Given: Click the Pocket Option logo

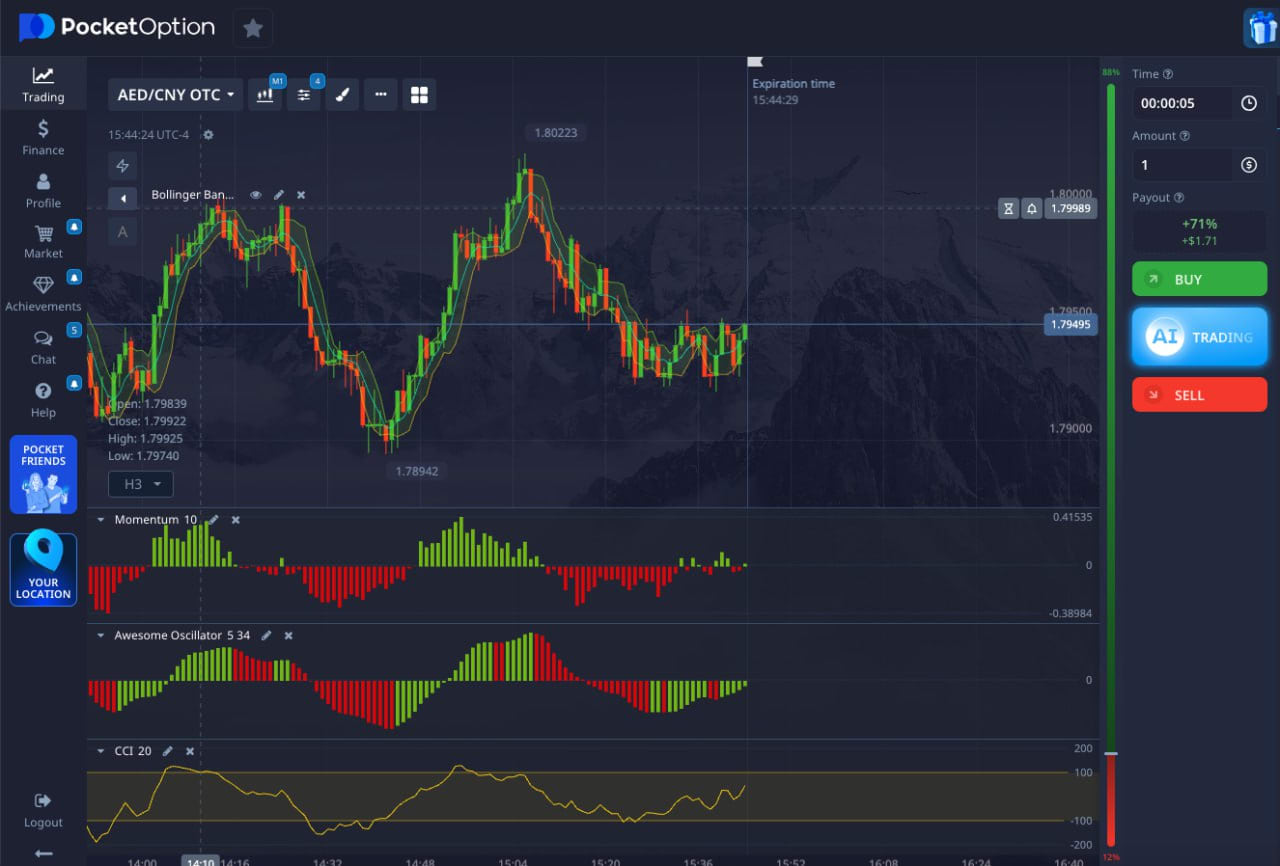Looking at the screenshot, I should [x=117, y=27].
